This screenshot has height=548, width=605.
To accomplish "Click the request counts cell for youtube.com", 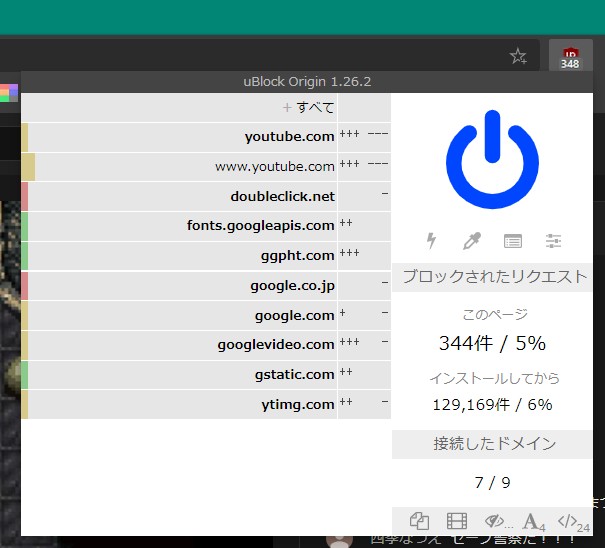I will coord(364,137).
